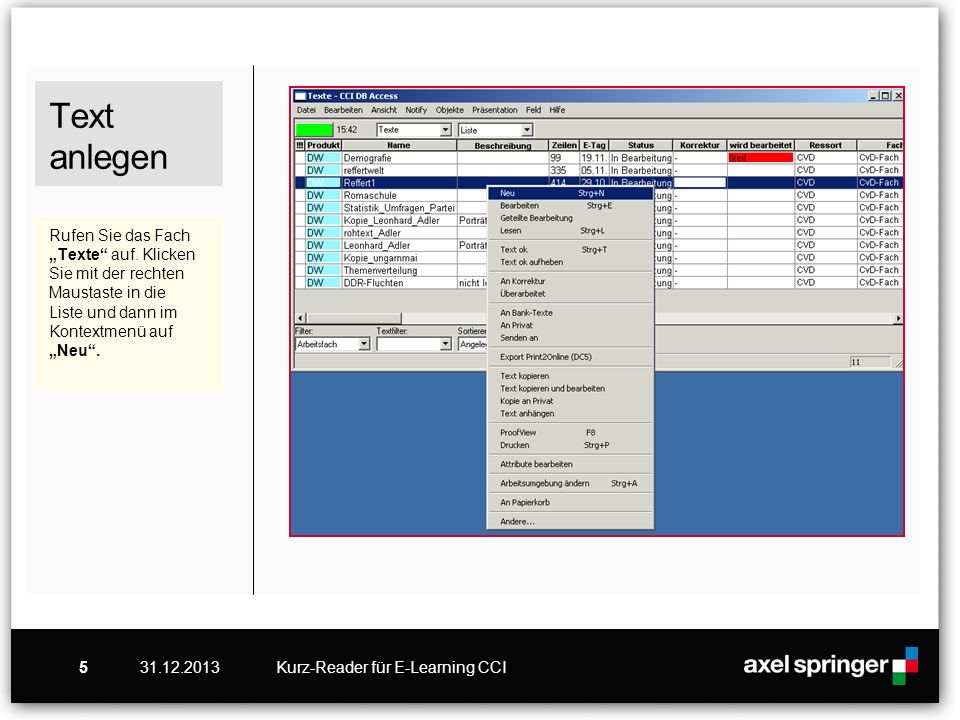Select Kopie an Privat entry

pyautogui.click(x=570, y=401)
